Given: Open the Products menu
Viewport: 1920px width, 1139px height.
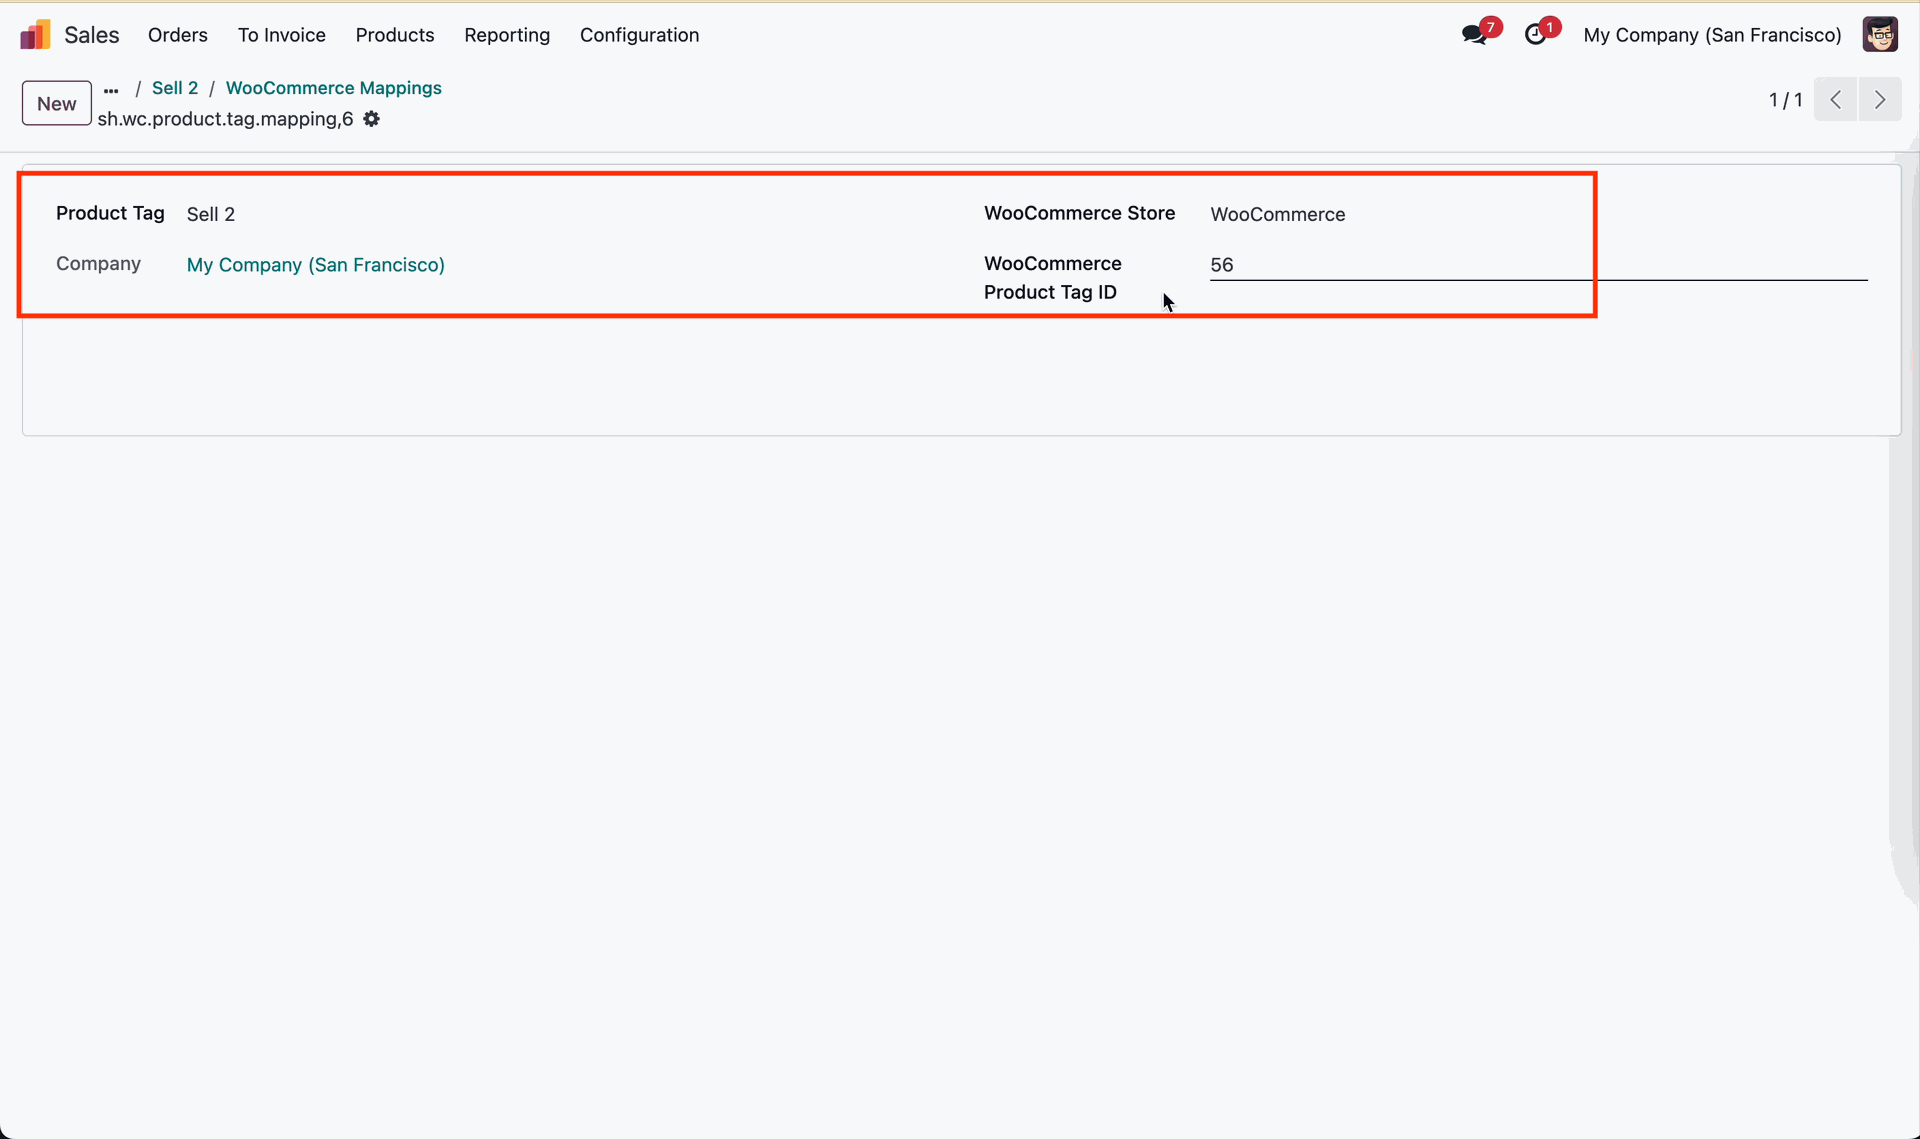Looking at the screenshot, I should click(395, 35).
